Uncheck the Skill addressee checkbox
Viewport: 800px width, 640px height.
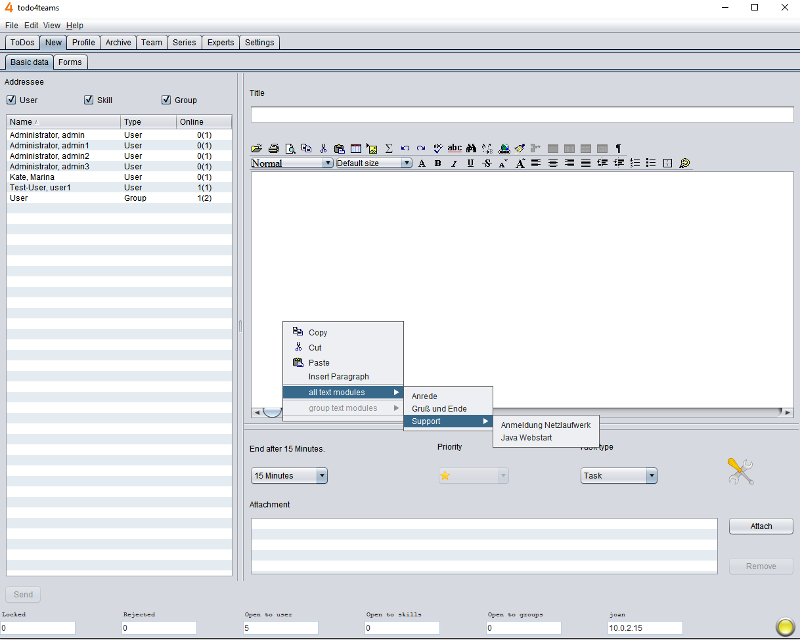[89, 100]
